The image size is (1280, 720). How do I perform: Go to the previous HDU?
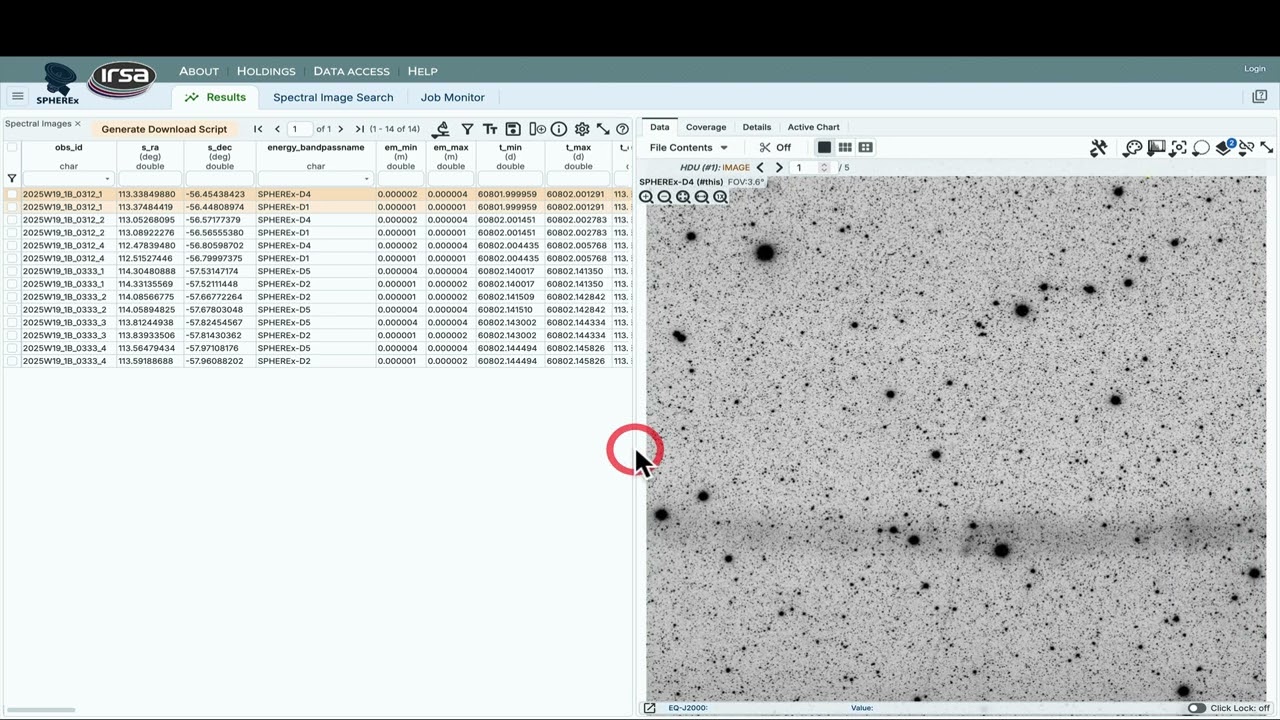(x=760, y=168)
